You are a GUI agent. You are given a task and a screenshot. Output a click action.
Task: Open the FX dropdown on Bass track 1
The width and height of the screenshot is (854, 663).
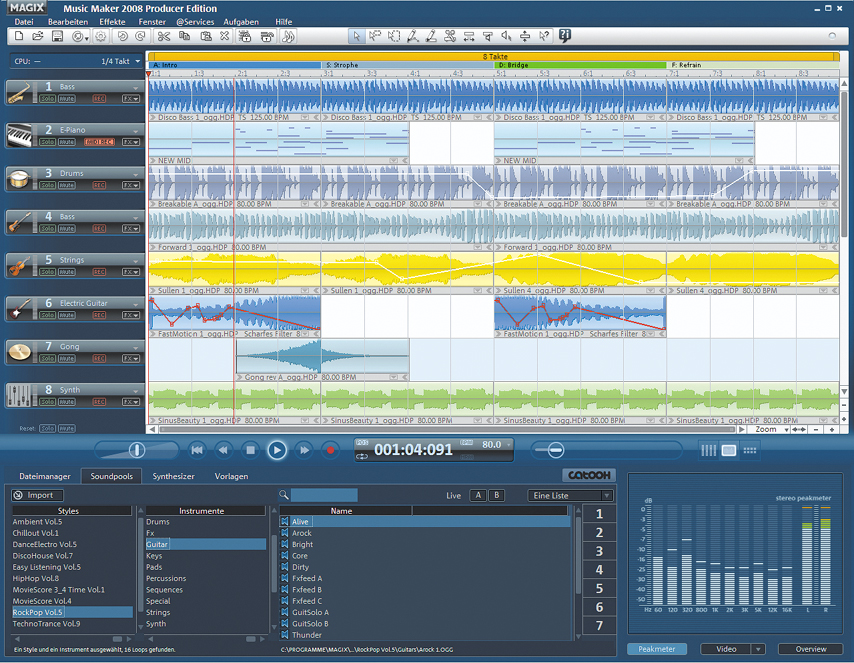pyautogui.click(x=131, y=99)
